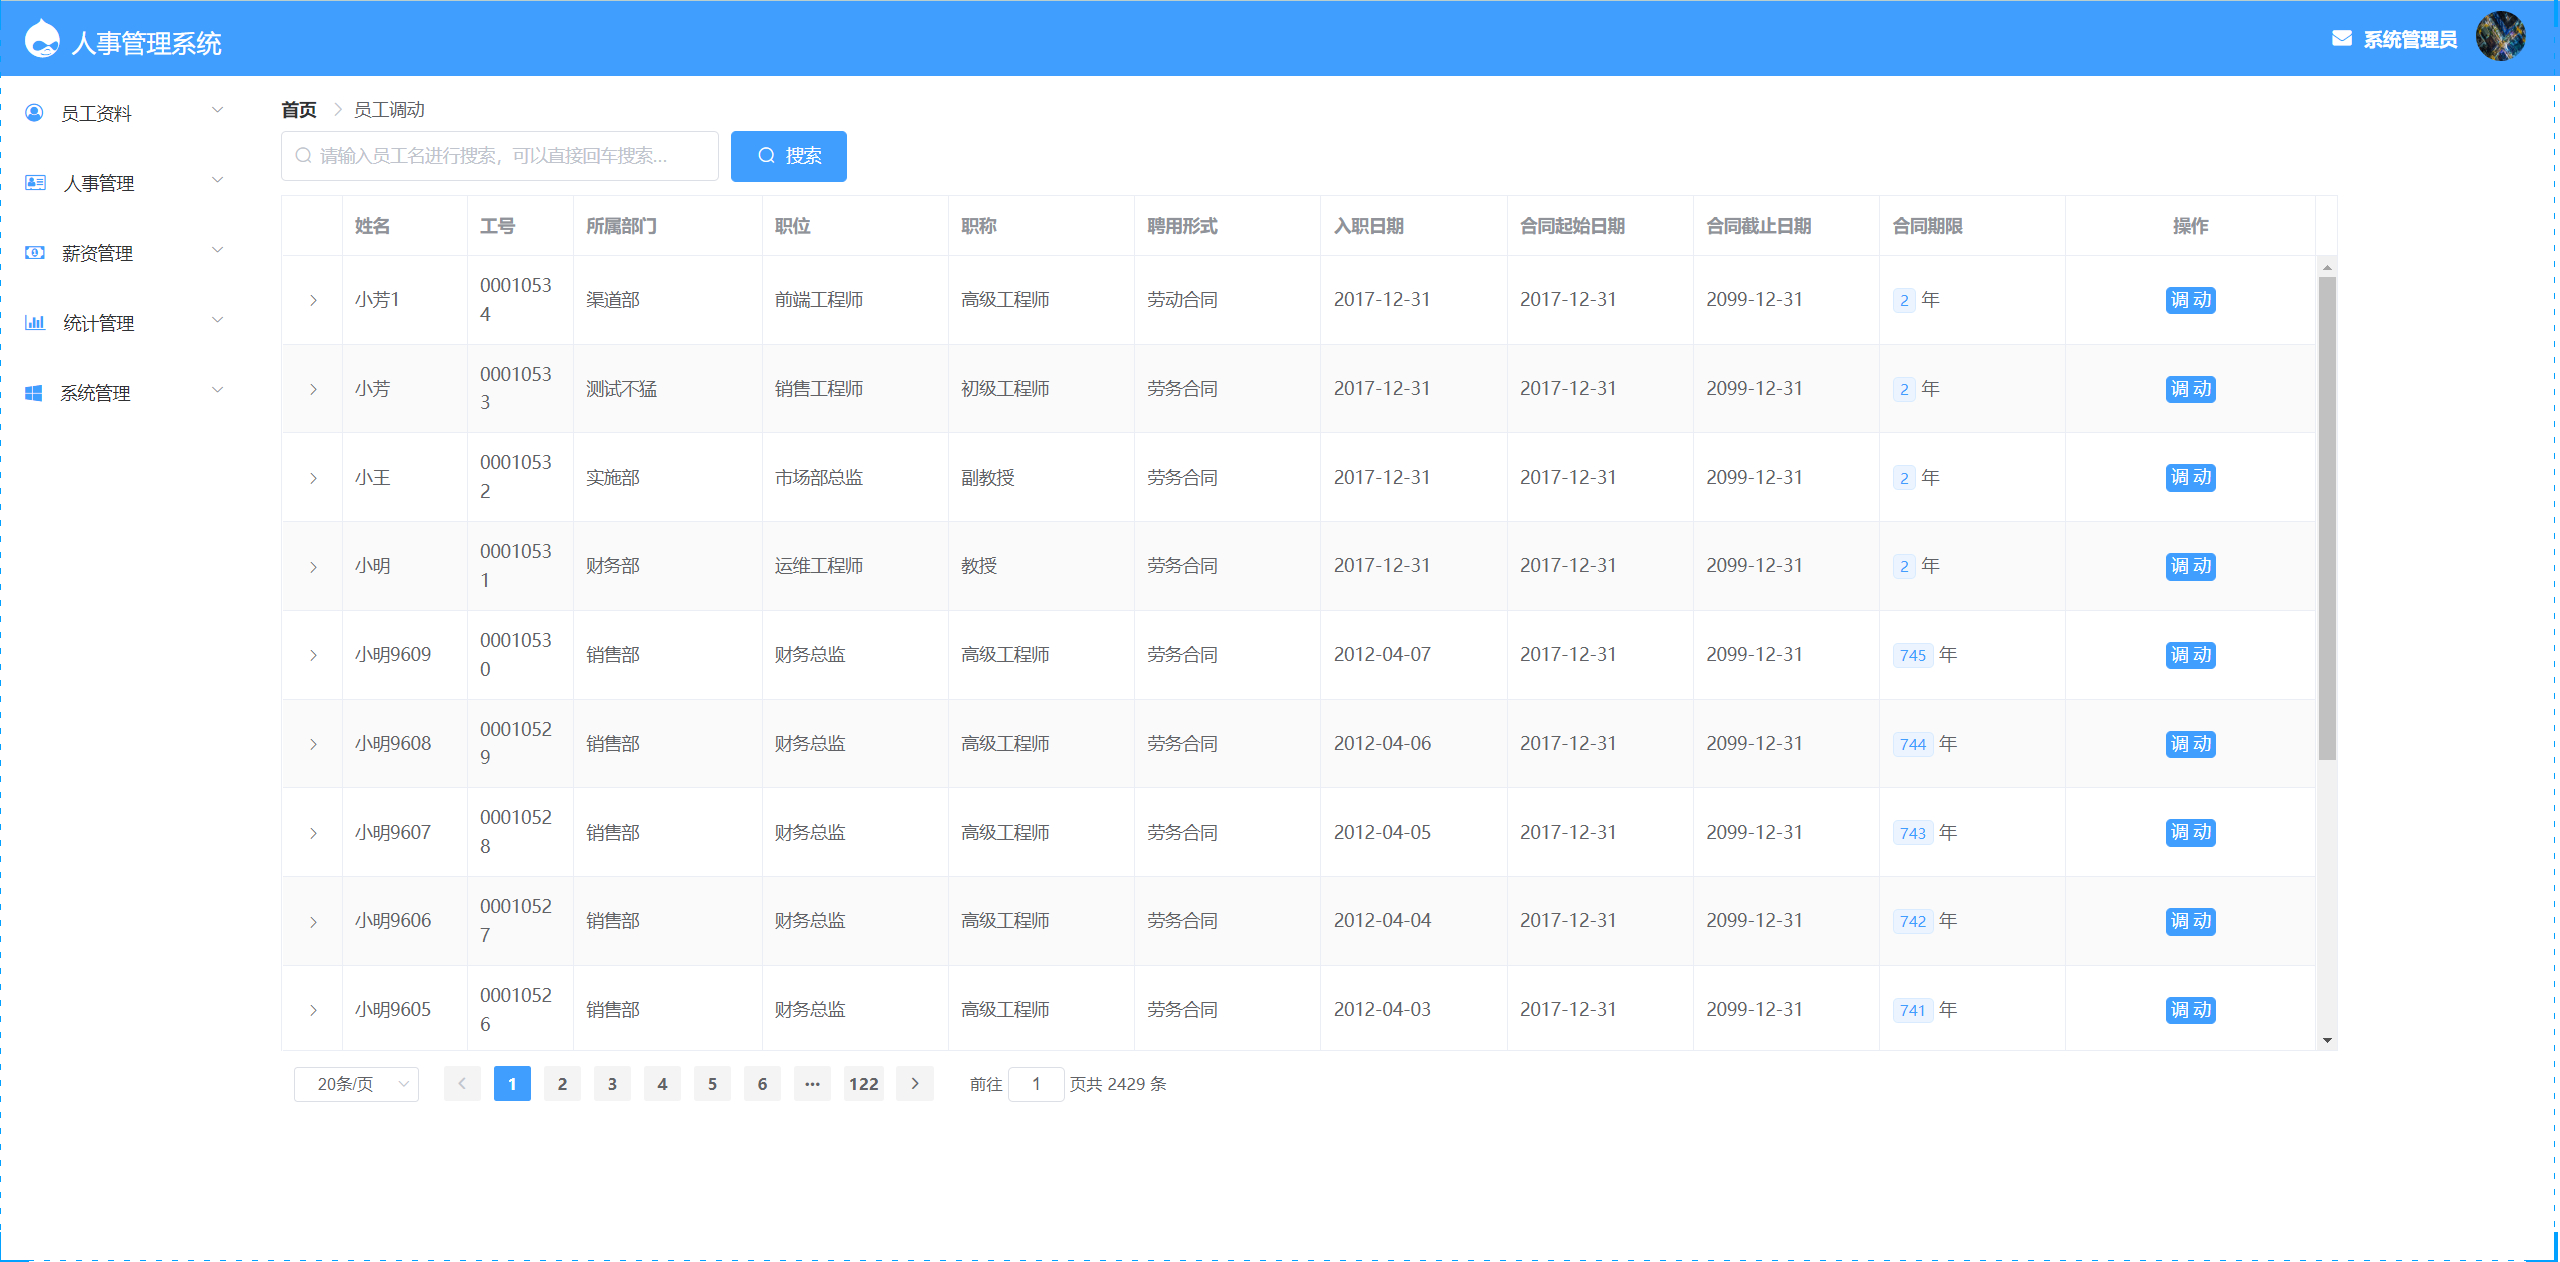2560x1262 pixels.
Task: Click the 系统管理 windows icon
Action: 34,393
